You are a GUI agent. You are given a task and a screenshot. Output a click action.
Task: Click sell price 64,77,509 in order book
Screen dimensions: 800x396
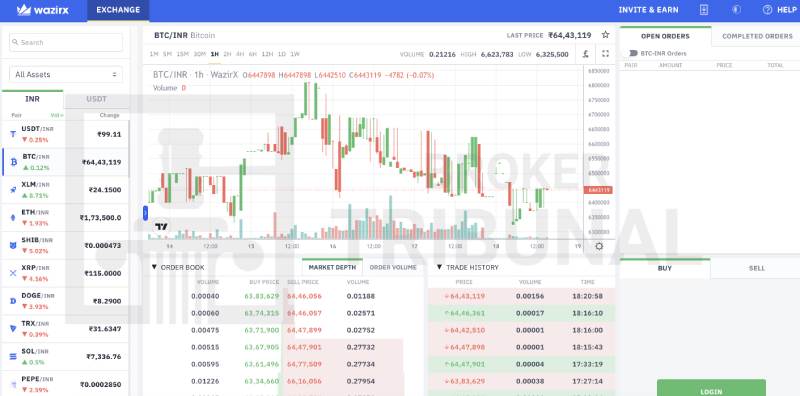(x=304, y=364)
